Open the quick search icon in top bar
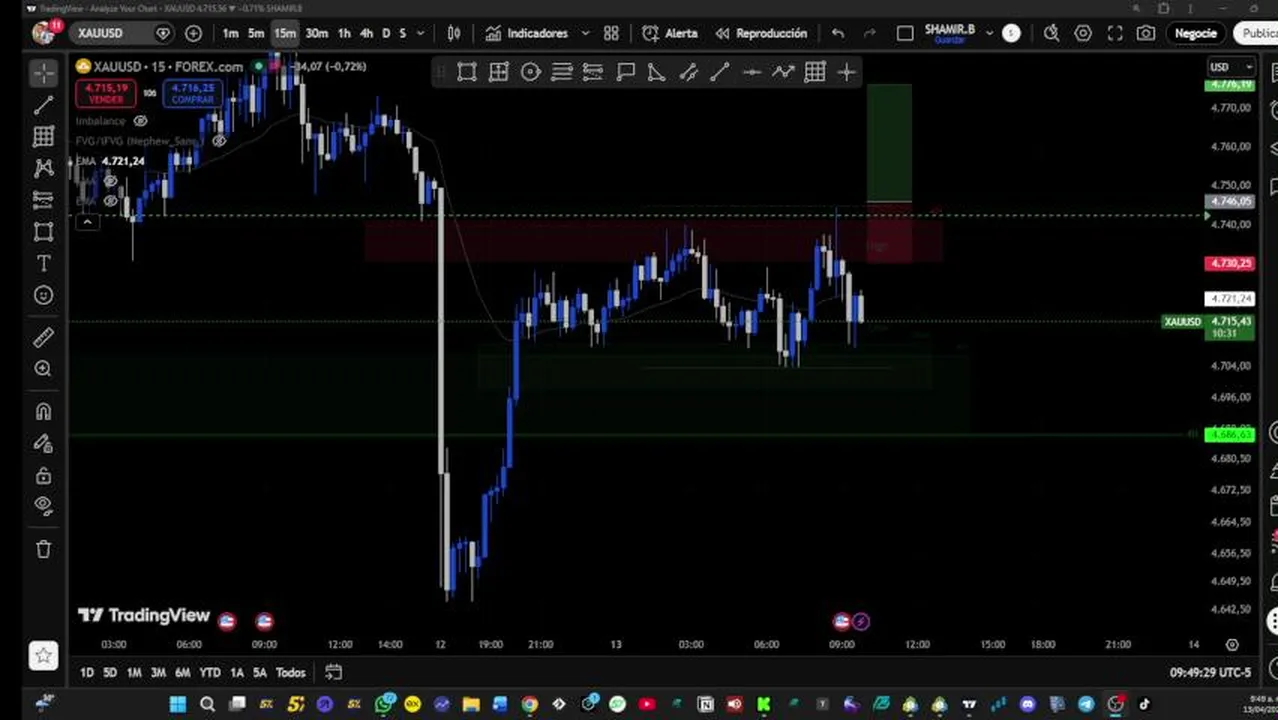Screen dimensions: 1278x720 1051,33
